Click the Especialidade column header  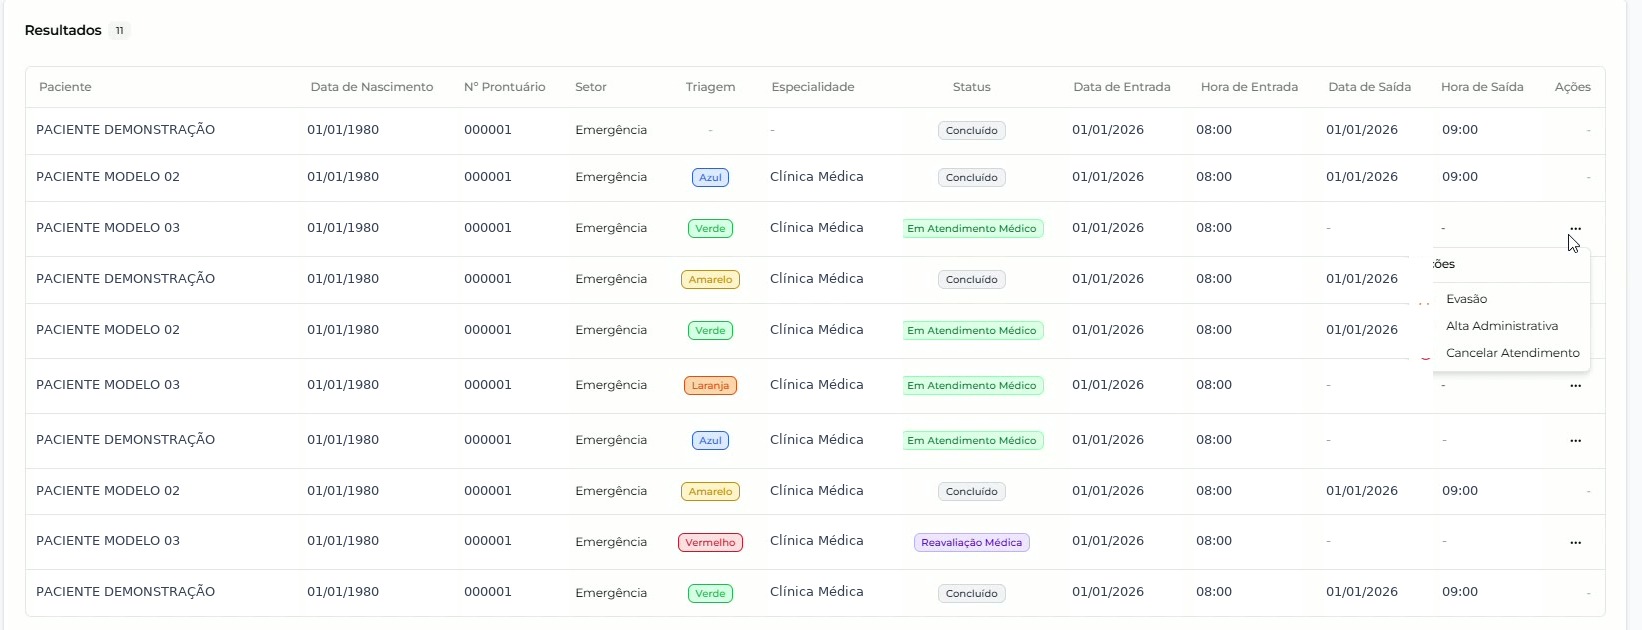(813, 87)
